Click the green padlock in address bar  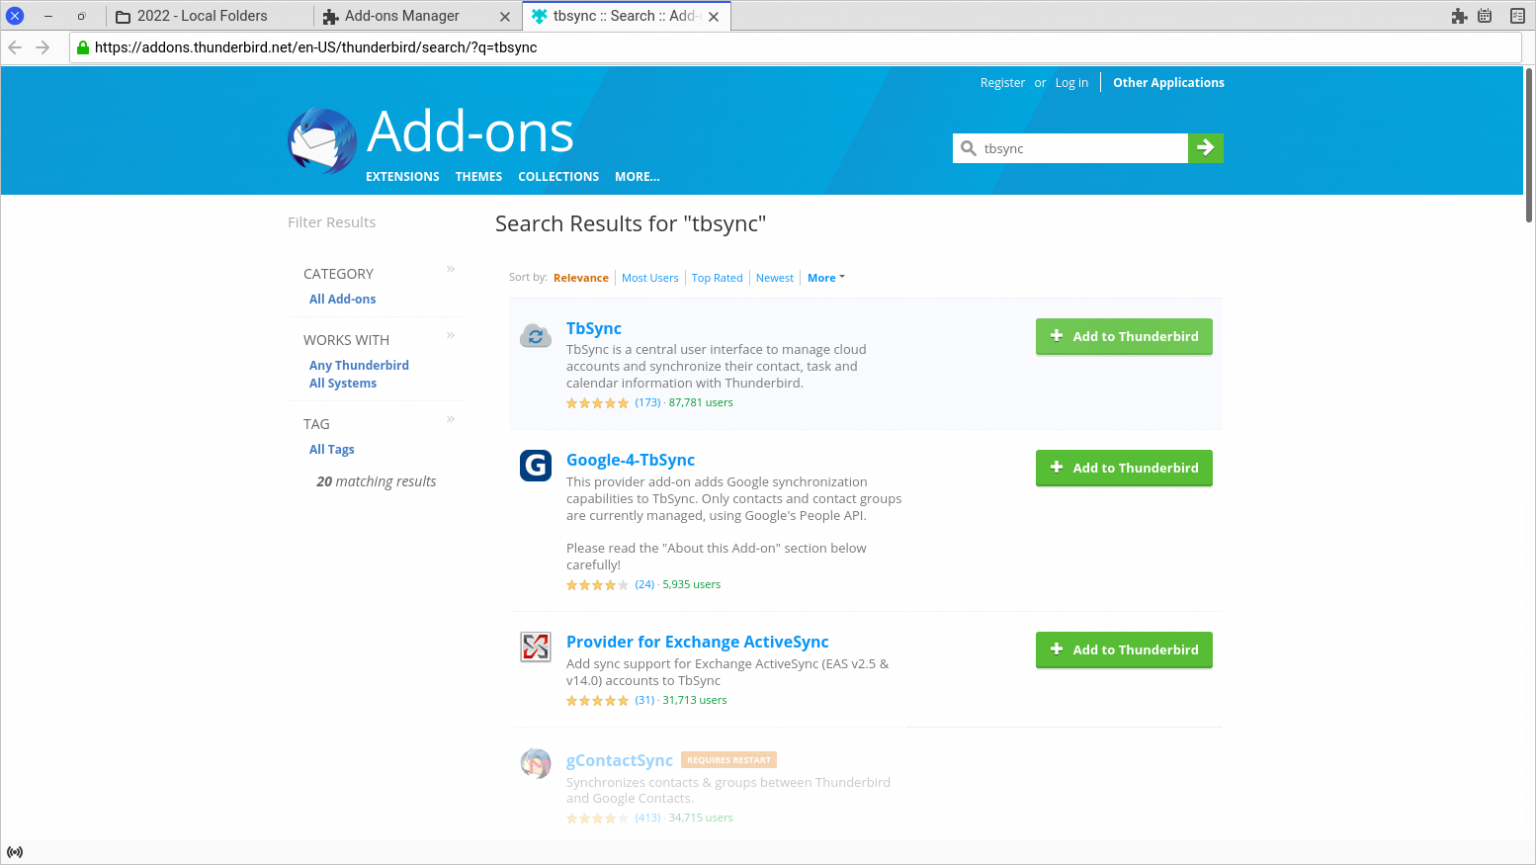[83, 47]
